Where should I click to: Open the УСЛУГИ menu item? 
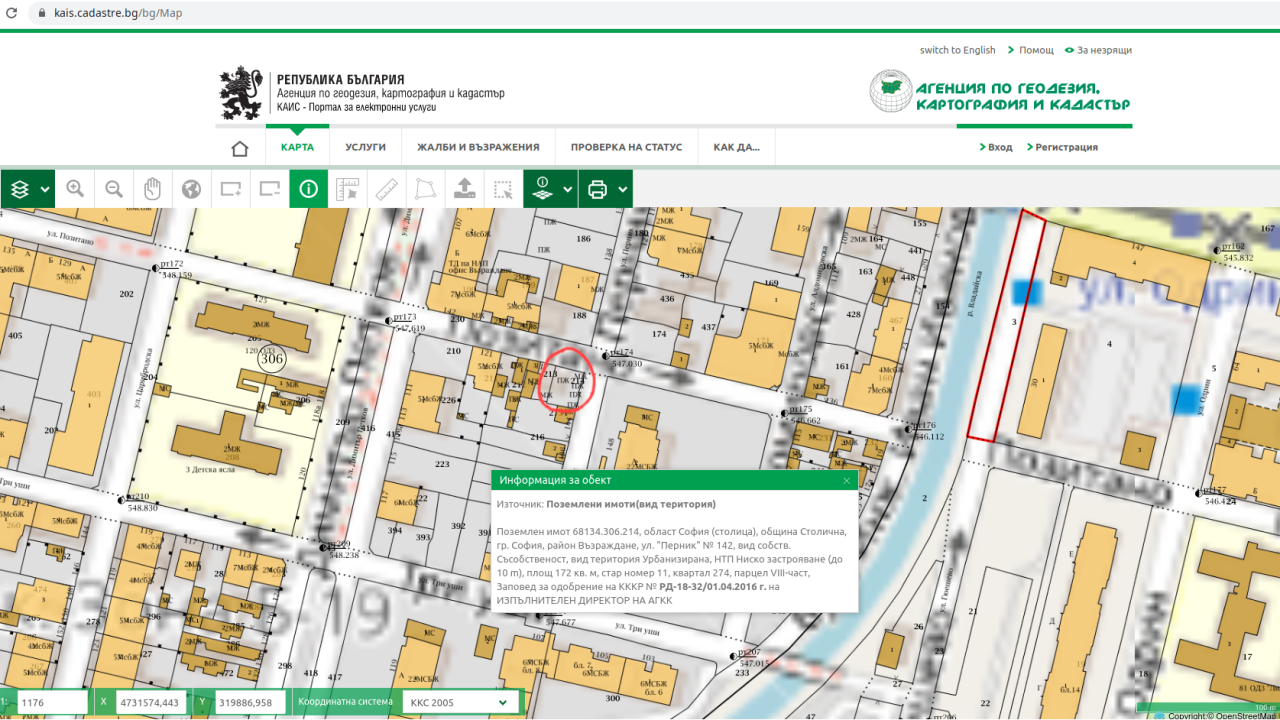click(x=365, y=147)
